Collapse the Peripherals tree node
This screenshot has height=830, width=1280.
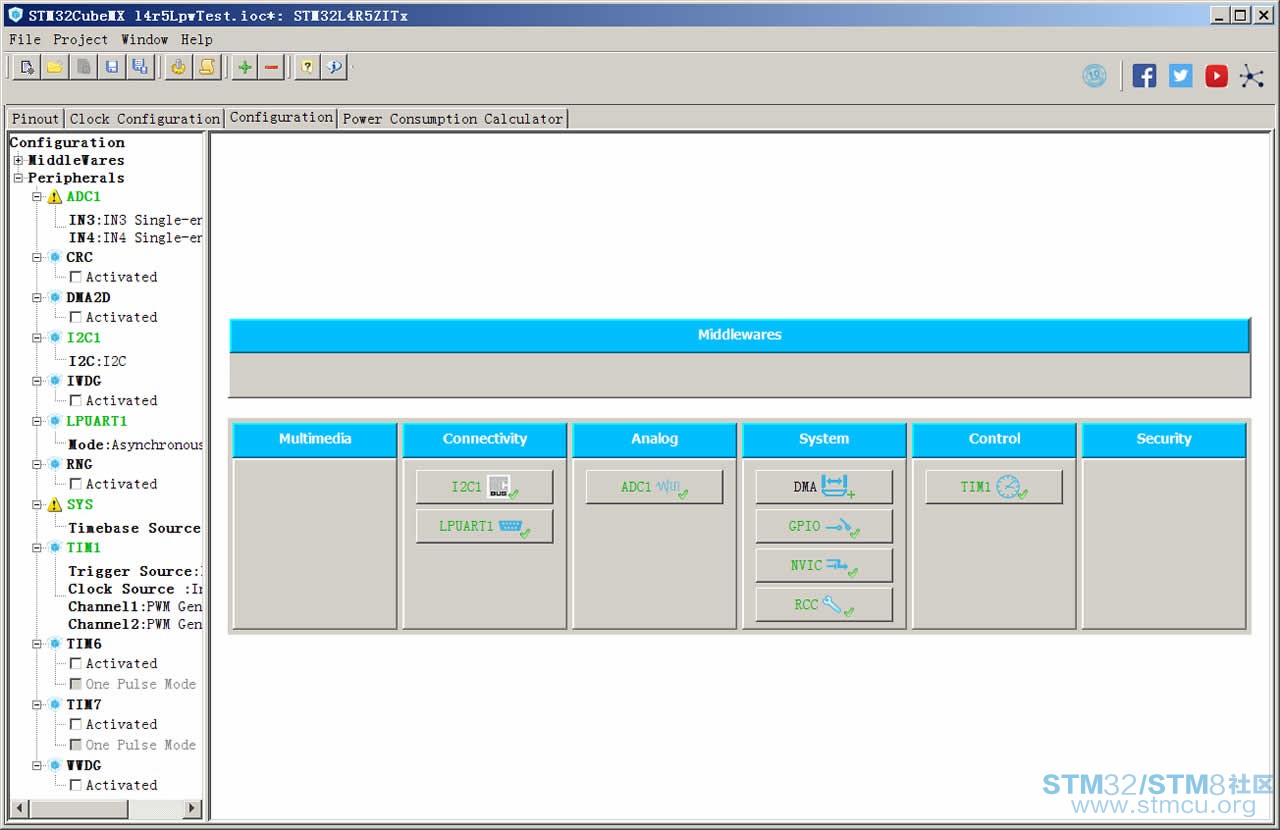[18, 178]
